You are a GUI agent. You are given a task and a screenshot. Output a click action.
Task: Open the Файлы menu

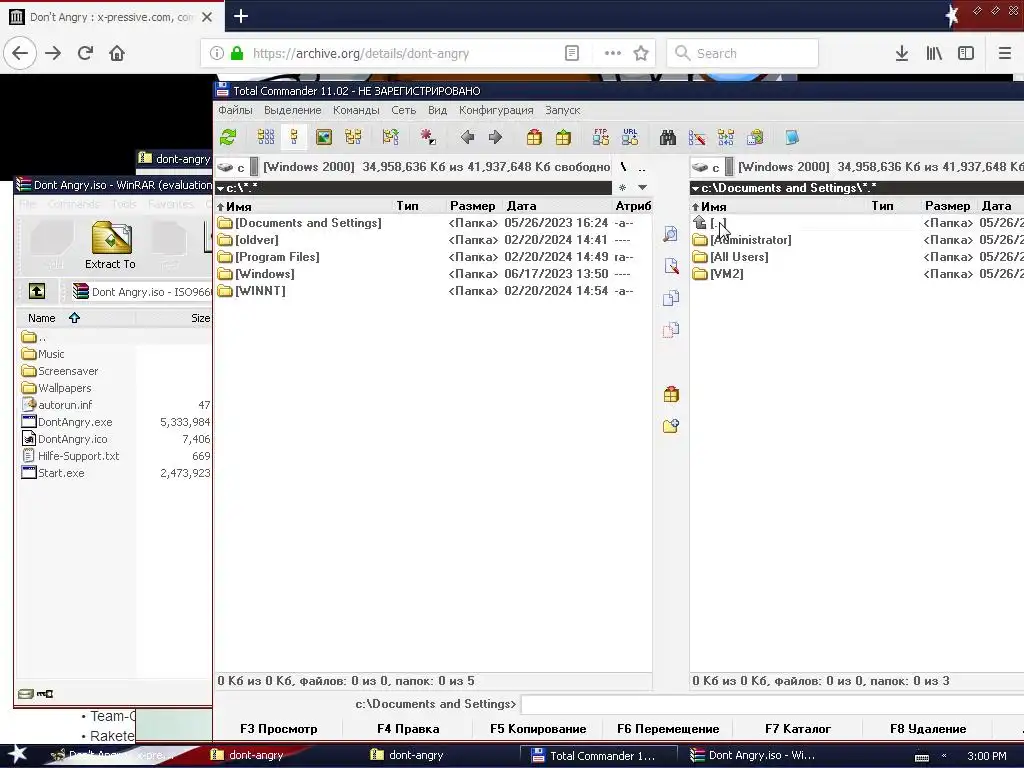235,110
